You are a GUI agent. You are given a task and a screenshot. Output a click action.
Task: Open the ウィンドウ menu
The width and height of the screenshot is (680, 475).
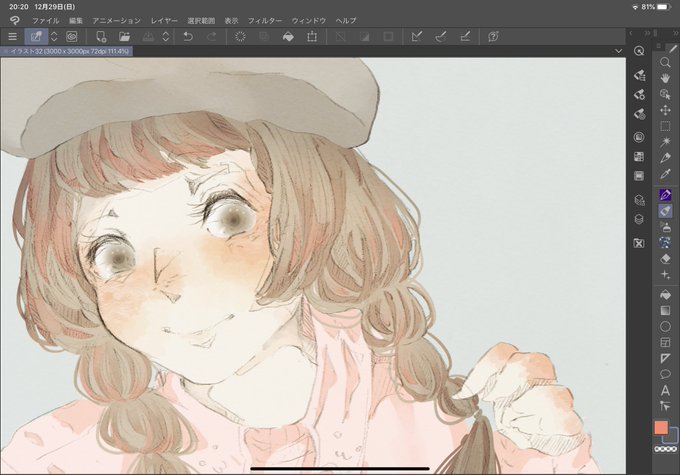(x=308, y=20)
